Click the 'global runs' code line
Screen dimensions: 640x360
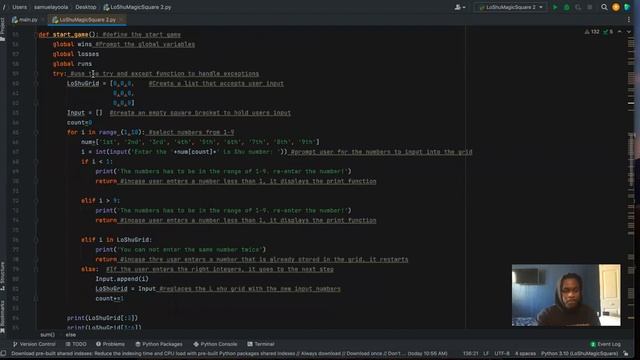click(x=72, y=64)
